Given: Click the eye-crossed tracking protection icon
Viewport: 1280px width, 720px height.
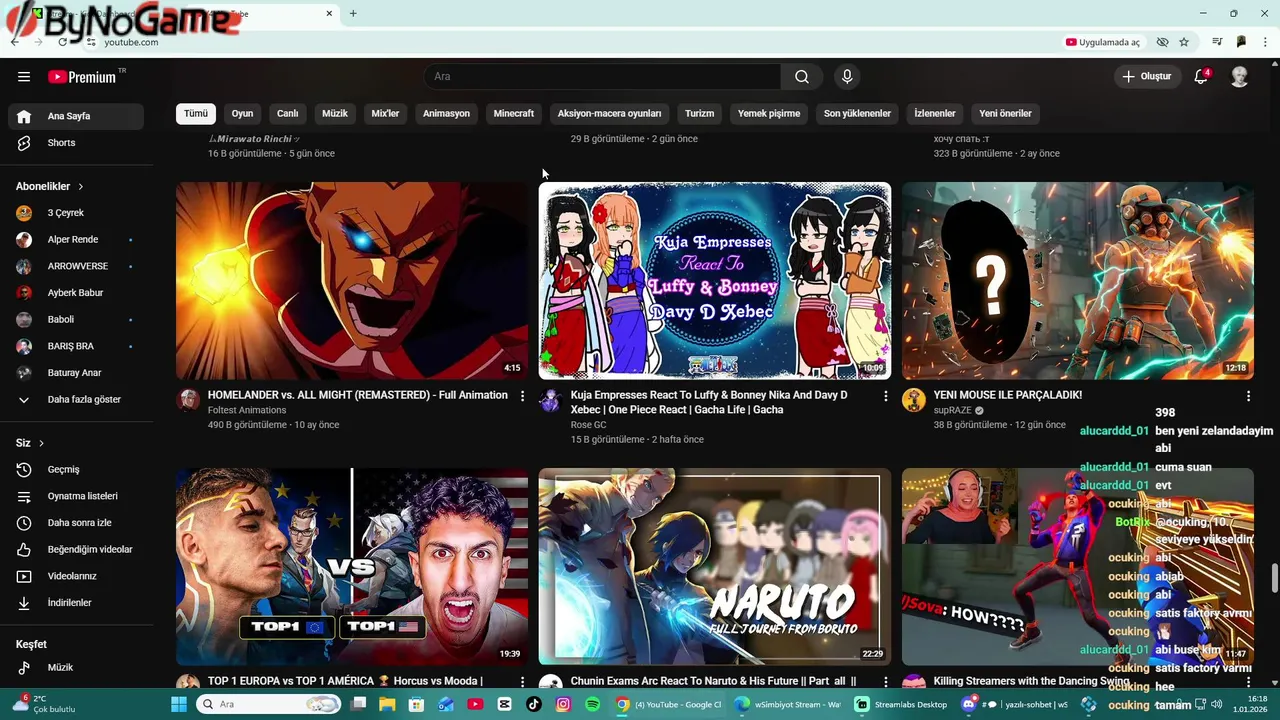Looking at the screenshot, I should point(1162,42).
